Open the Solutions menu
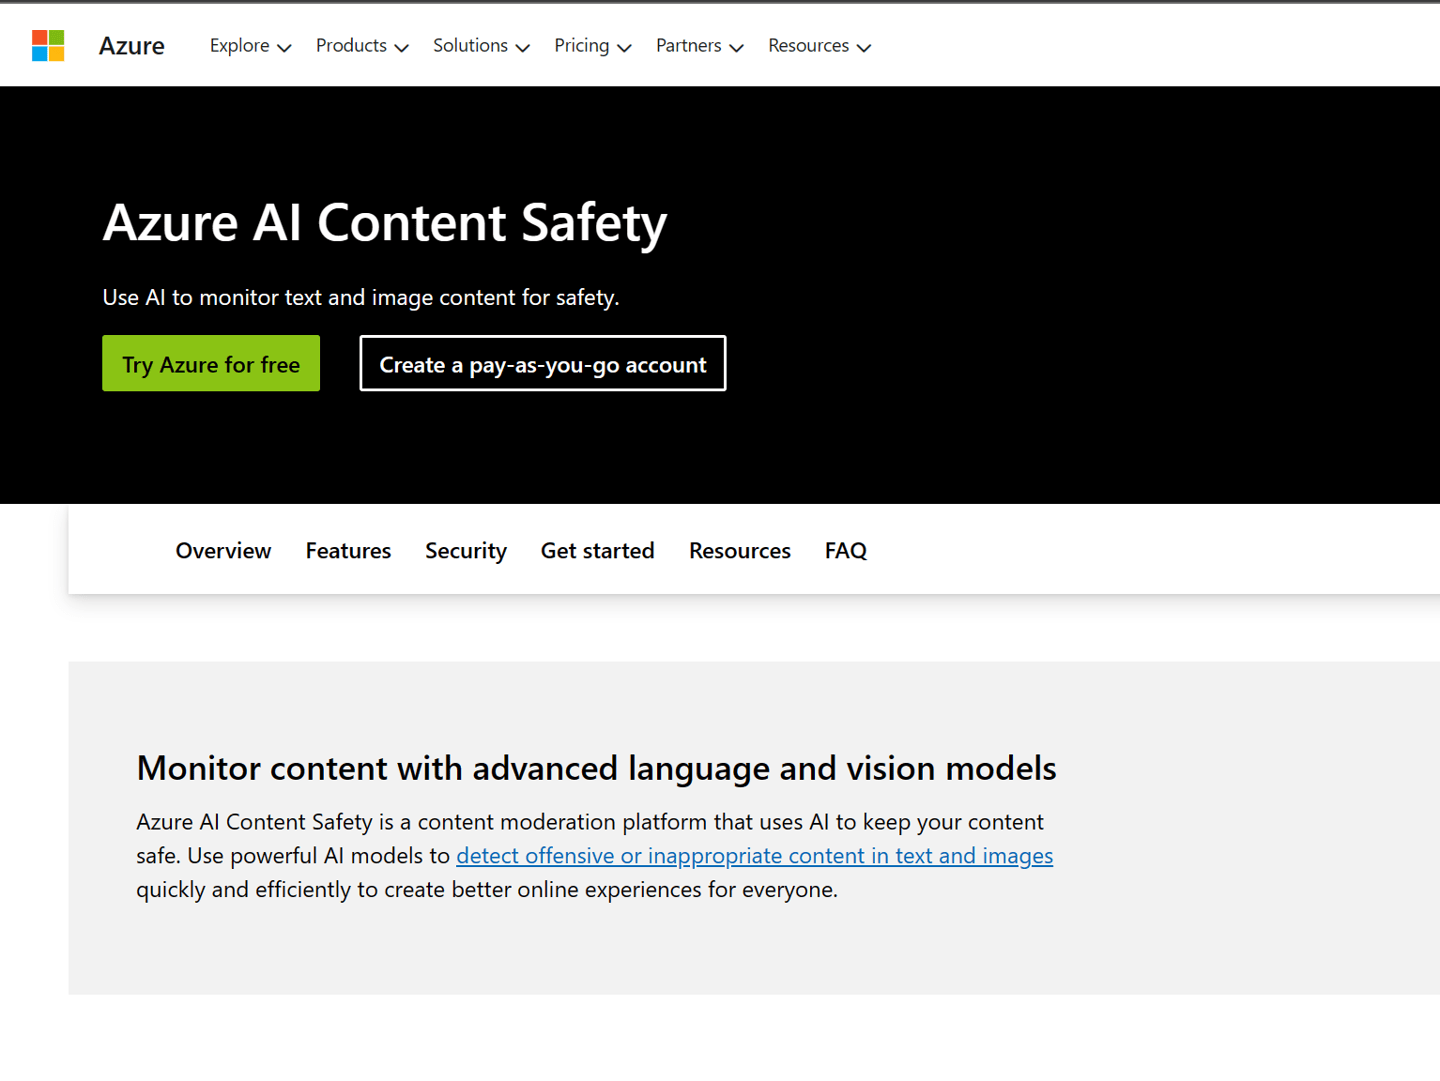 coord(480,46)
